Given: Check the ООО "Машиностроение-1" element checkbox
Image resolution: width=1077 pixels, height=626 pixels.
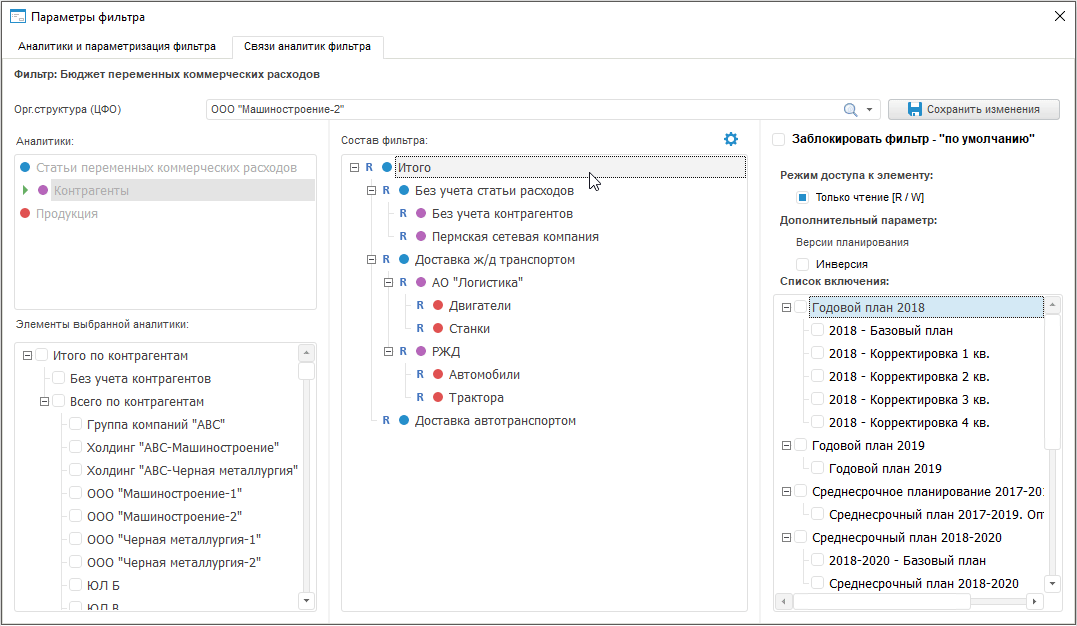Looking at the screenshot, I should 76,494.
